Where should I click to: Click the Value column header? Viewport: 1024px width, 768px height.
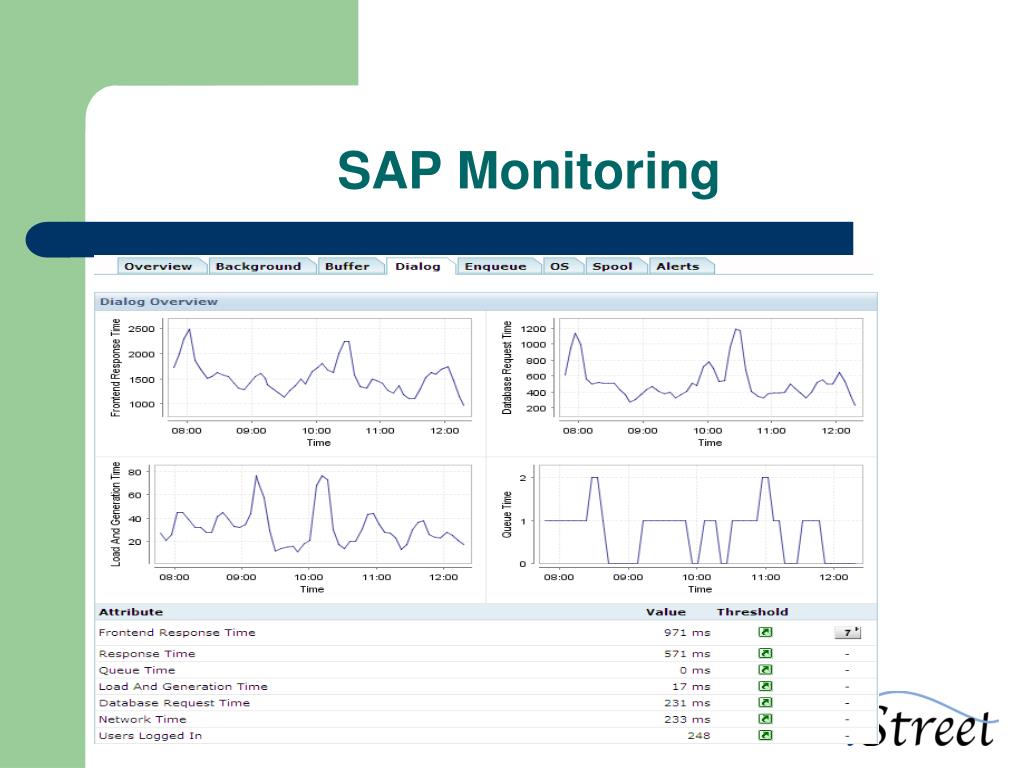coord(665,612)
